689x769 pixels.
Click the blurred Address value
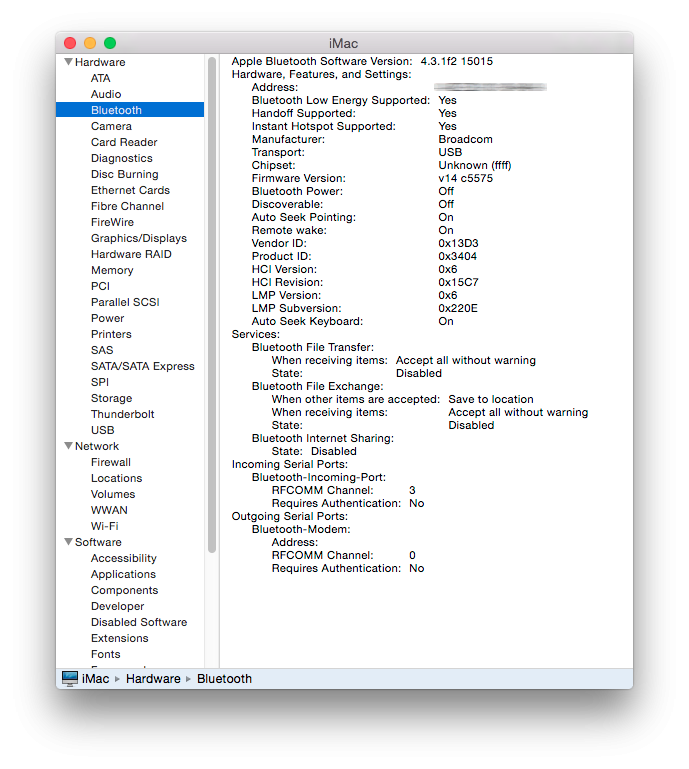(490, 87)
